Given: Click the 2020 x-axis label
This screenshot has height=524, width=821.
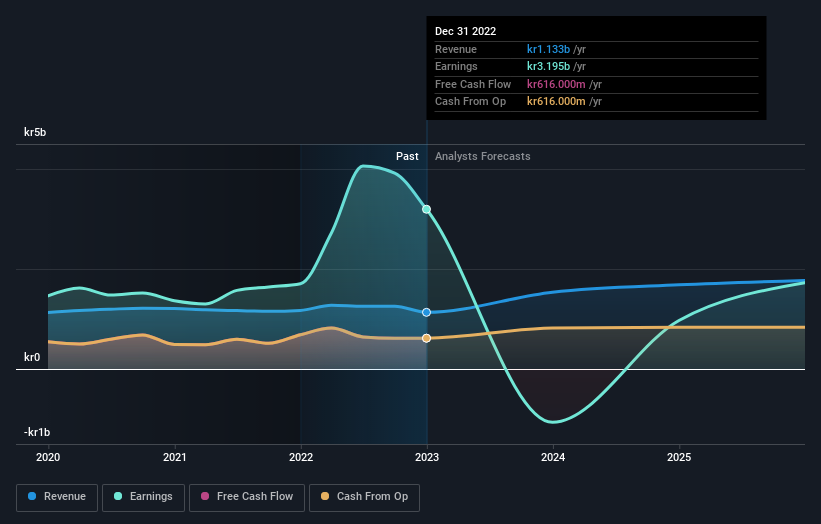Looking at the screenshot, I should pos(48,458).
